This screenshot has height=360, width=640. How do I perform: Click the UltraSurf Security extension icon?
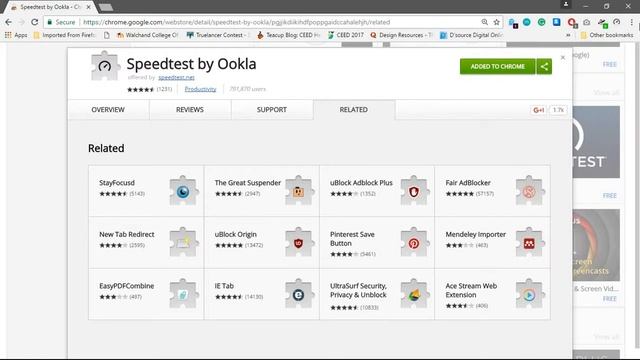click(414, 293)
